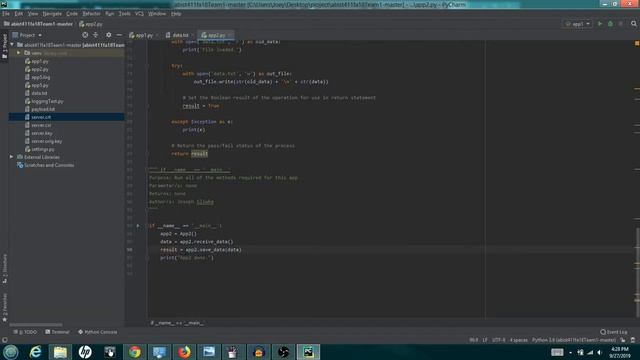
Task: Open the Project view dropdown
Action: tap(27, 35)
